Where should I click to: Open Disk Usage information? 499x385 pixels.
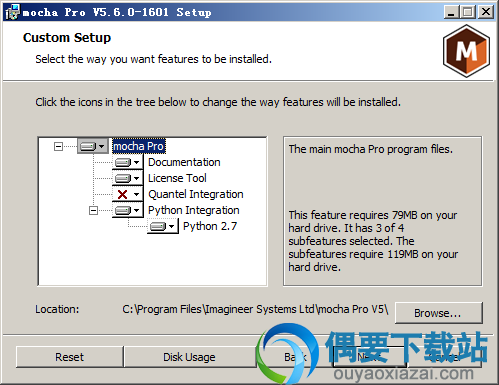pyautogui.click(x=189, y=357)
